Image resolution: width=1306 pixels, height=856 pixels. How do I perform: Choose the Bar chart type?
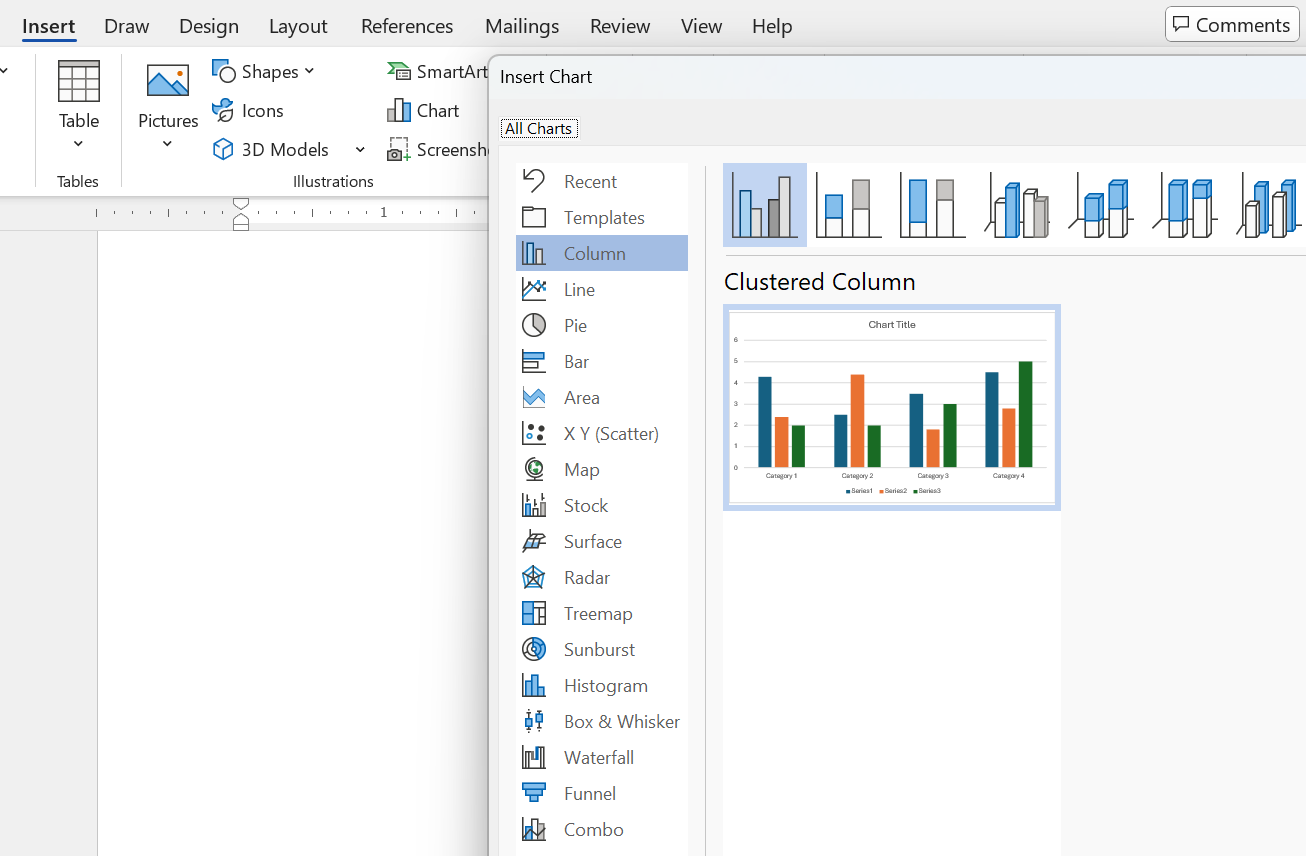point(601,361)
